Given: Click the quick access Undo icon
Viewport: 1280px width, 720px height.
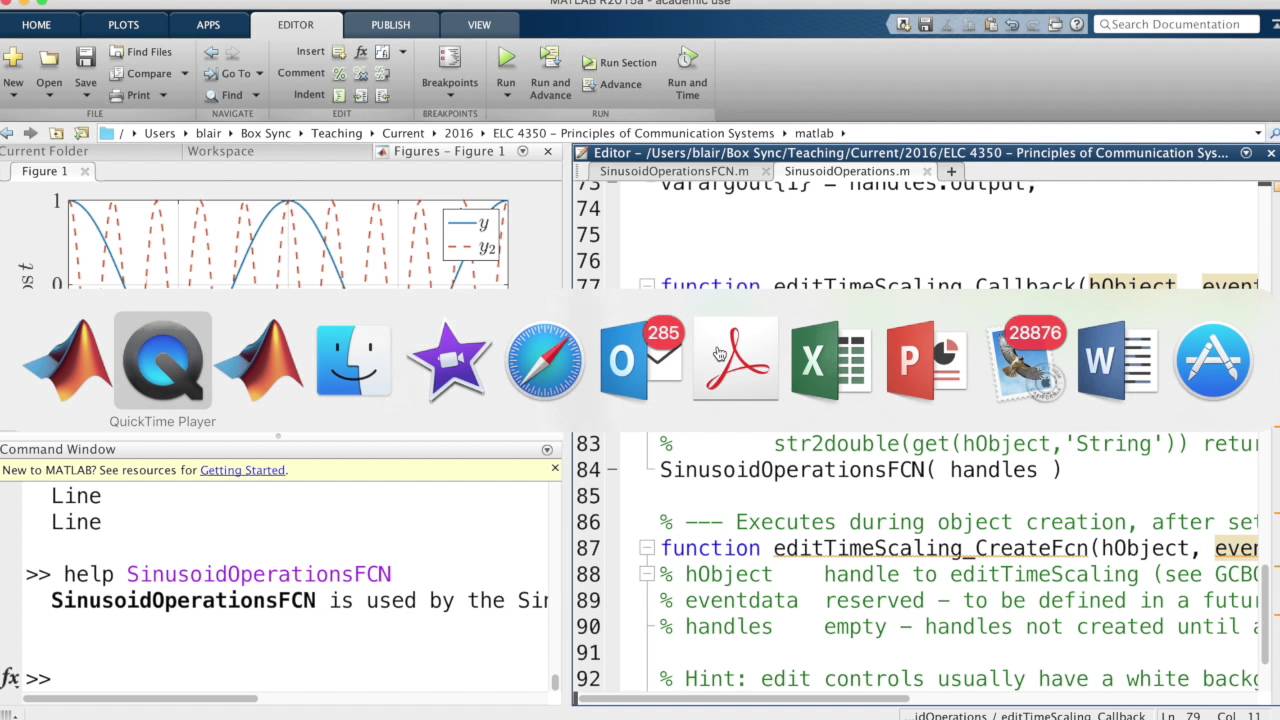Looking at the screenshot, I should [1011, 24].
